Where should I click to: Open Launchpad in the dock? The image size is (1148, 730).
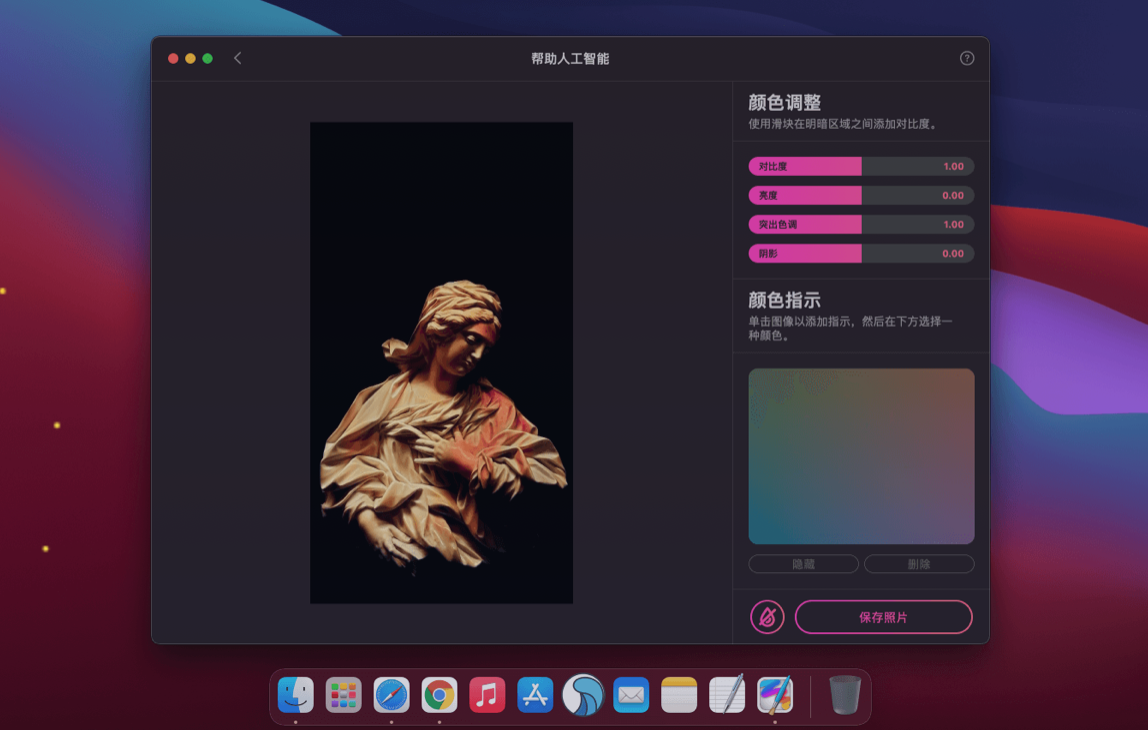point(344,695)
